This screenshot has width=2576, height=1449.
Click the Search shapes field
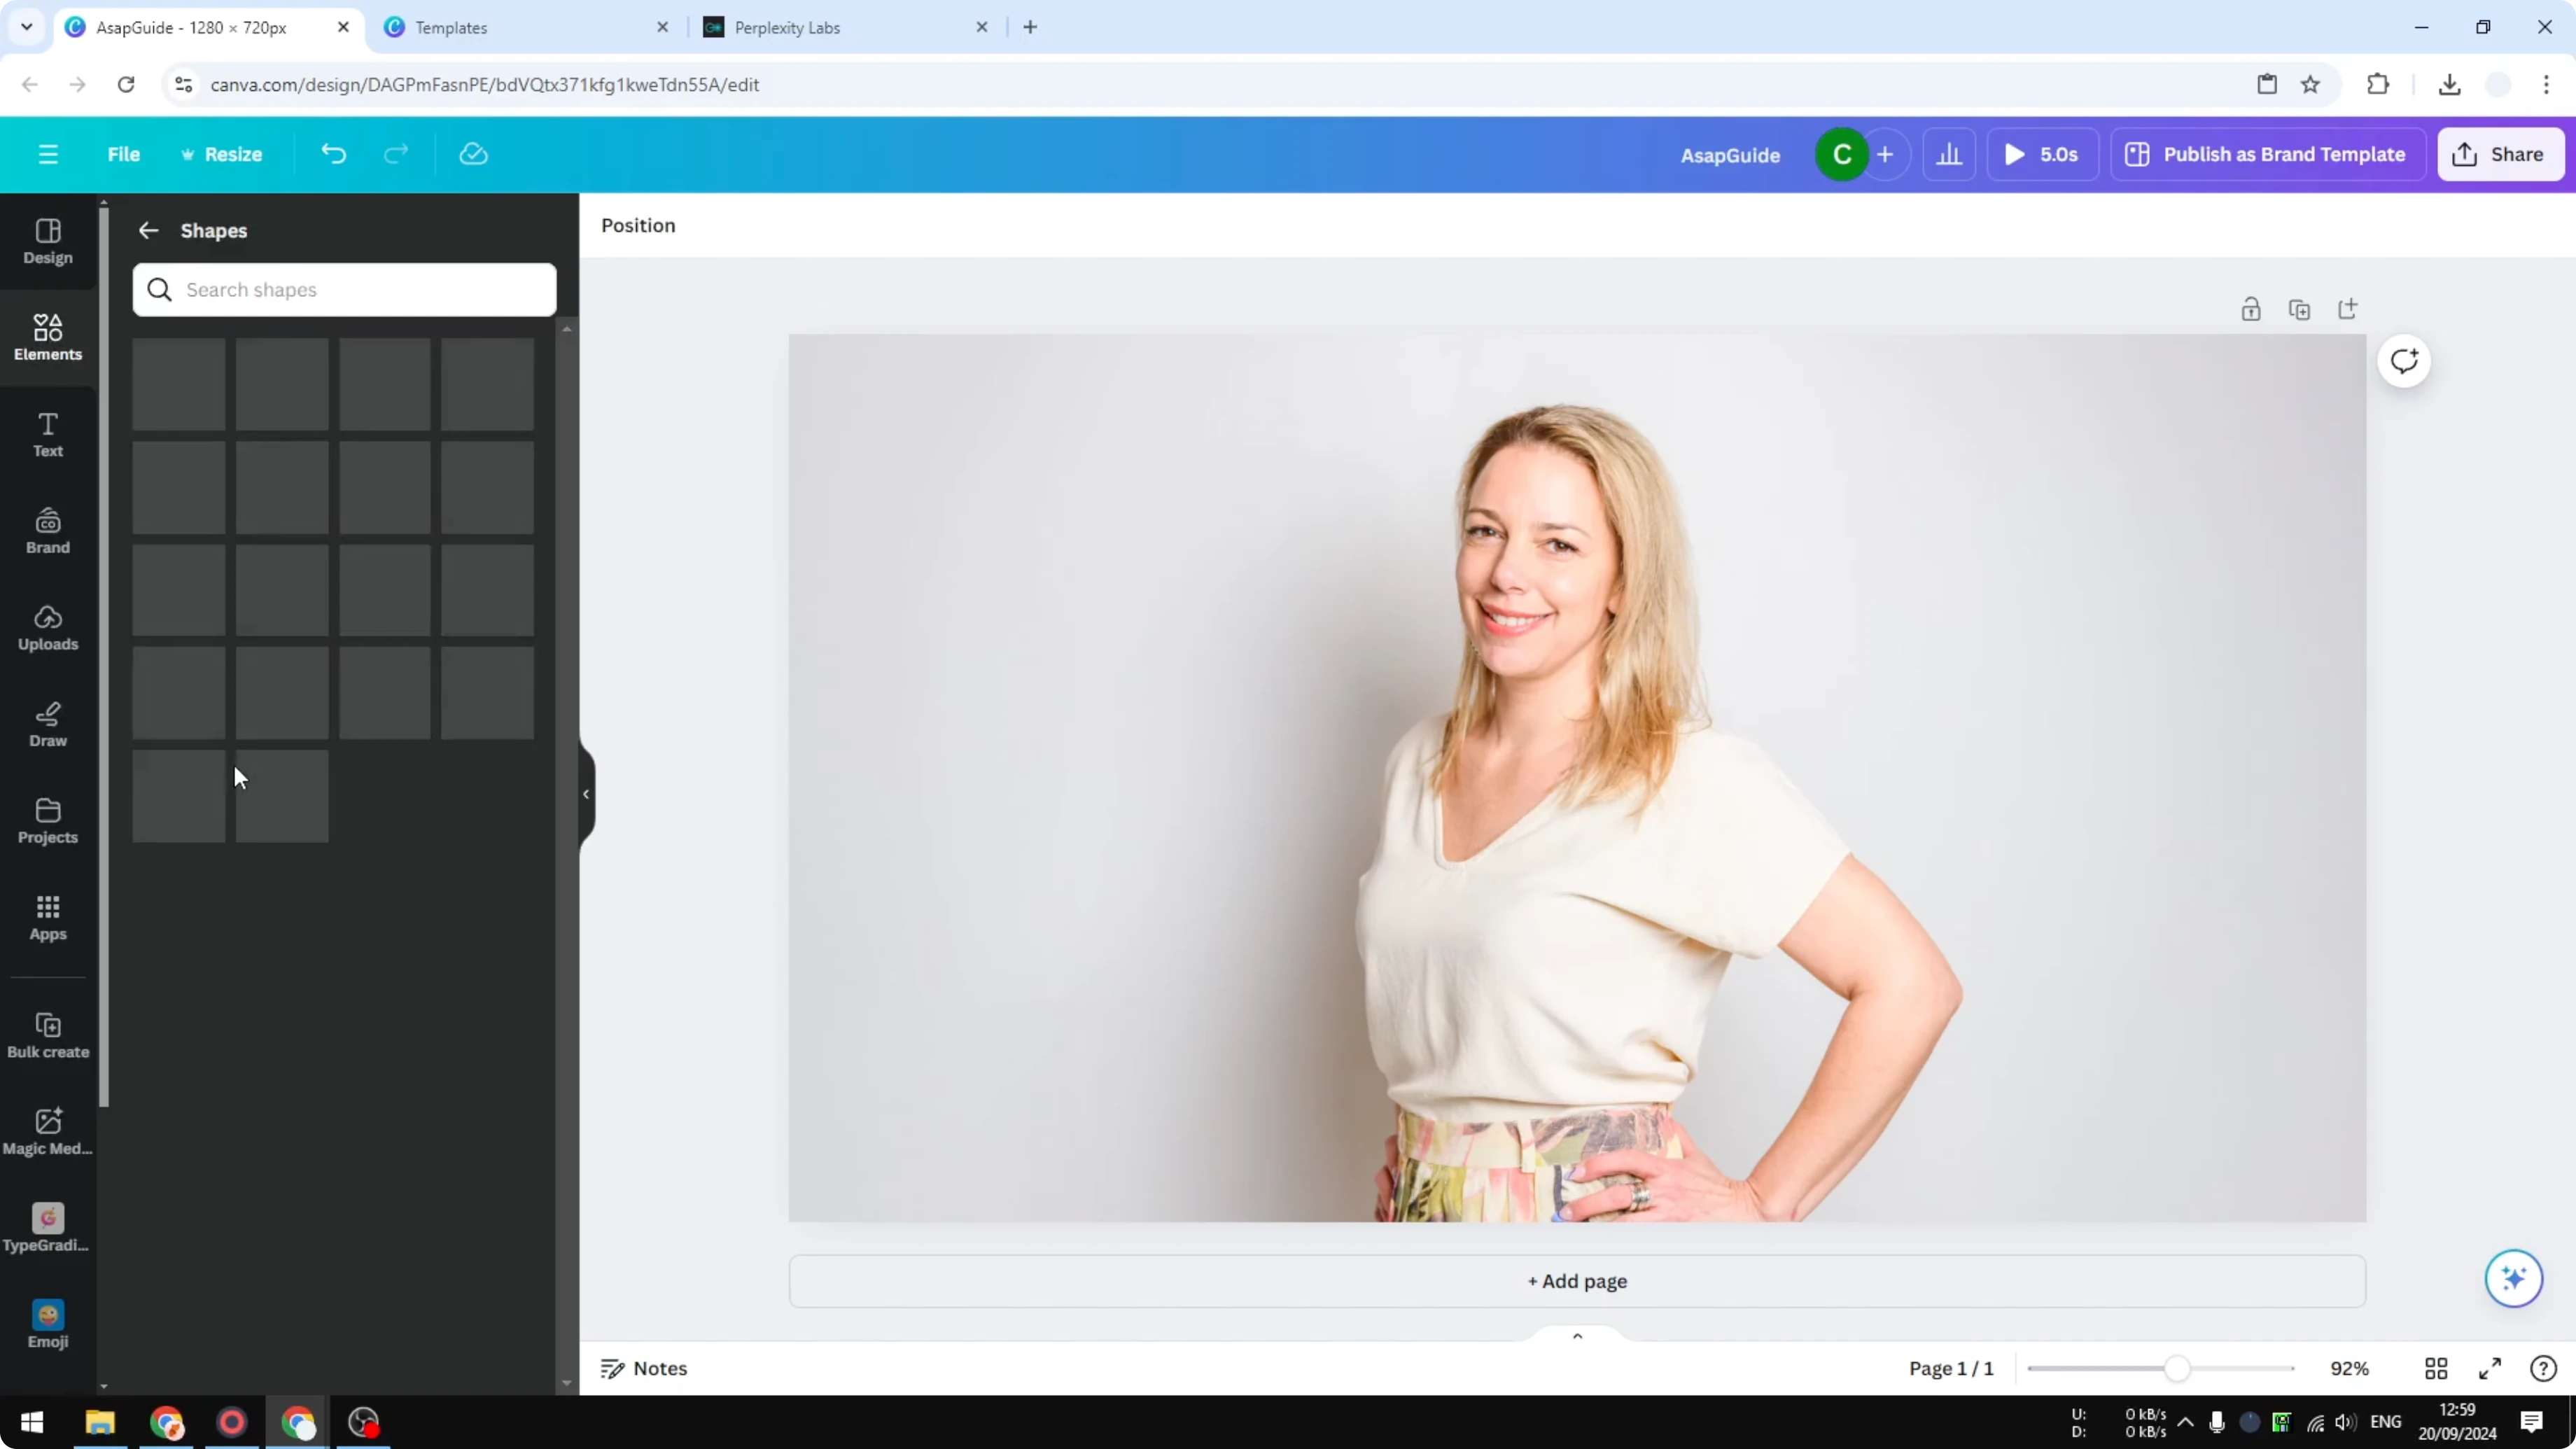[344, 290]
